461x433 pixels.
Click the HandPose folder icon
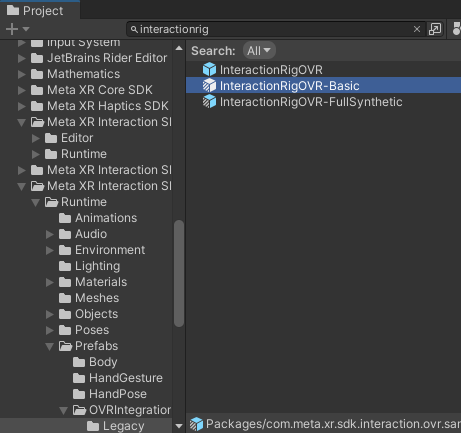click(79, 394)
